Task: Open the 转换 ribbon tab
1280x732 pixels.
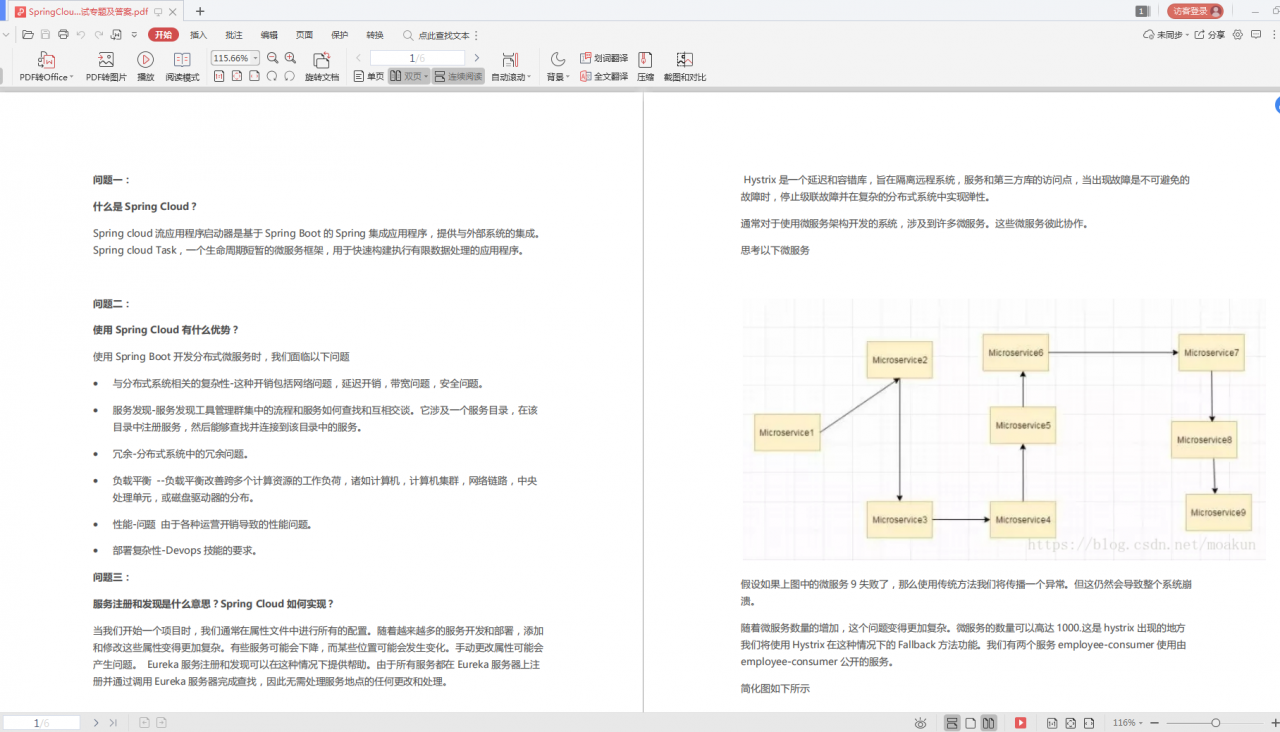Action: [374, 34]
